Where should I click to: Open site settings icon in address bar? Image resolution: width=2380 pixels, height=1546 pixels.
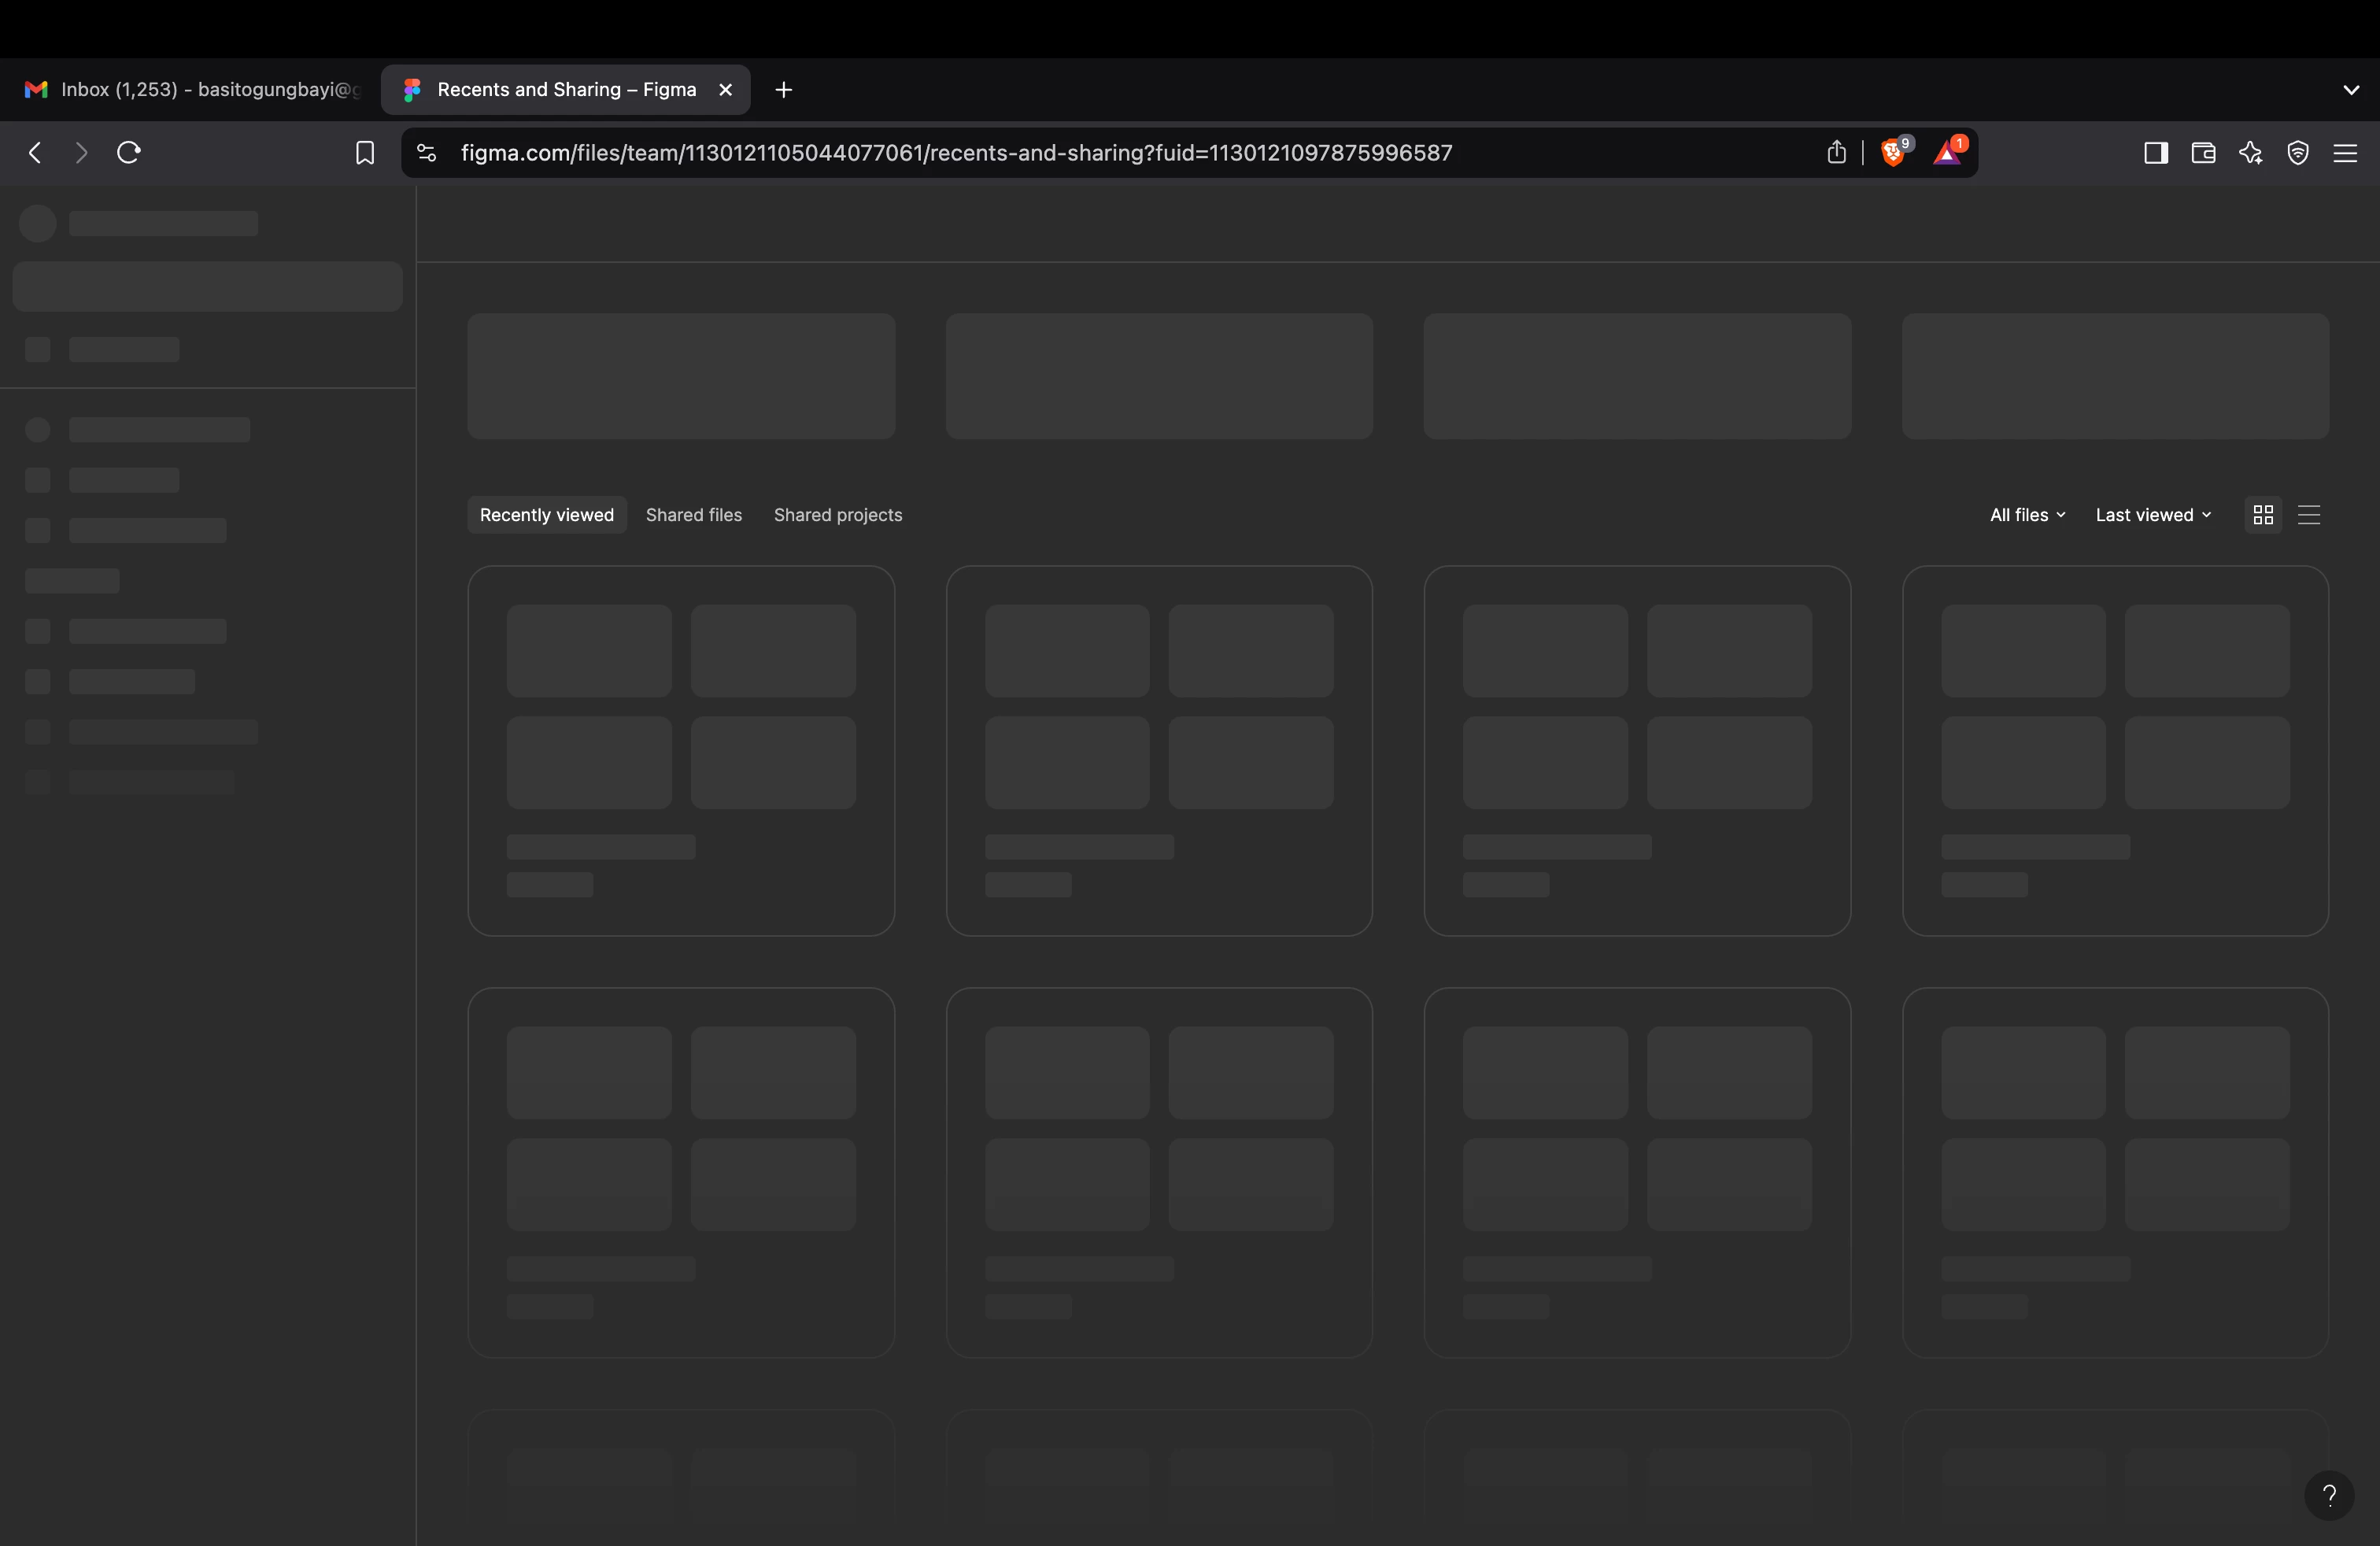pyautogui.click(x=426, y=153)
